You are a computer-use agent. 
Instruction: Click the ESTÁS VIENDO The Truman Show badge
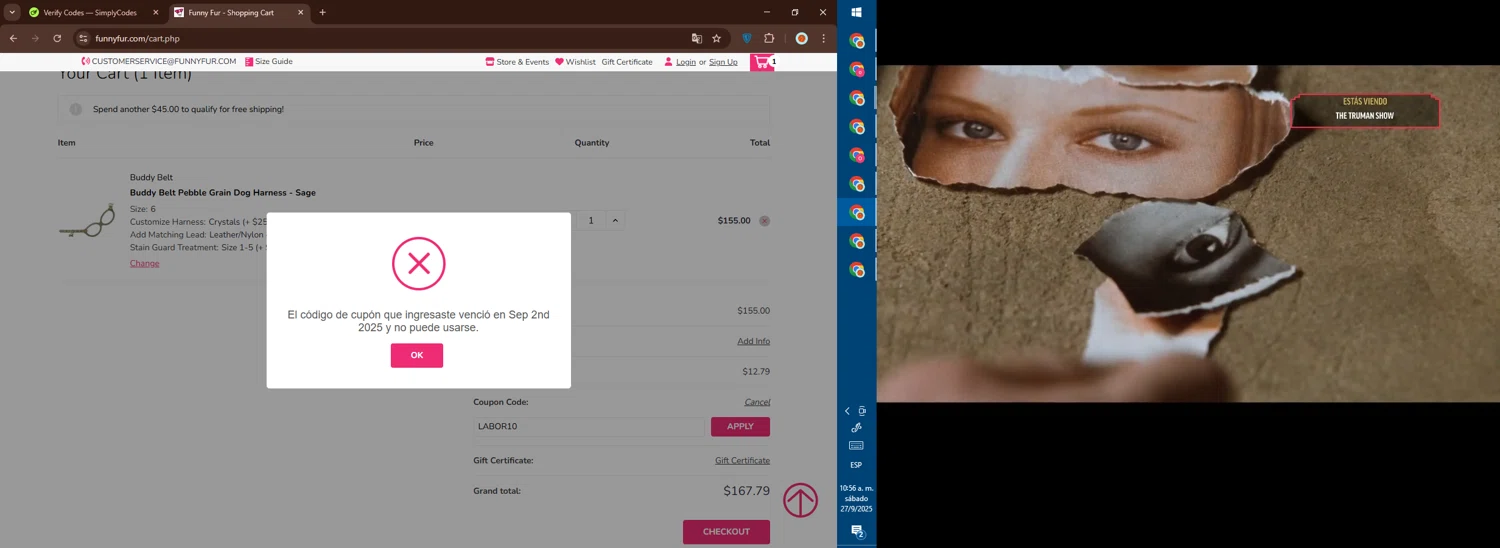[x=1365, y=110]
